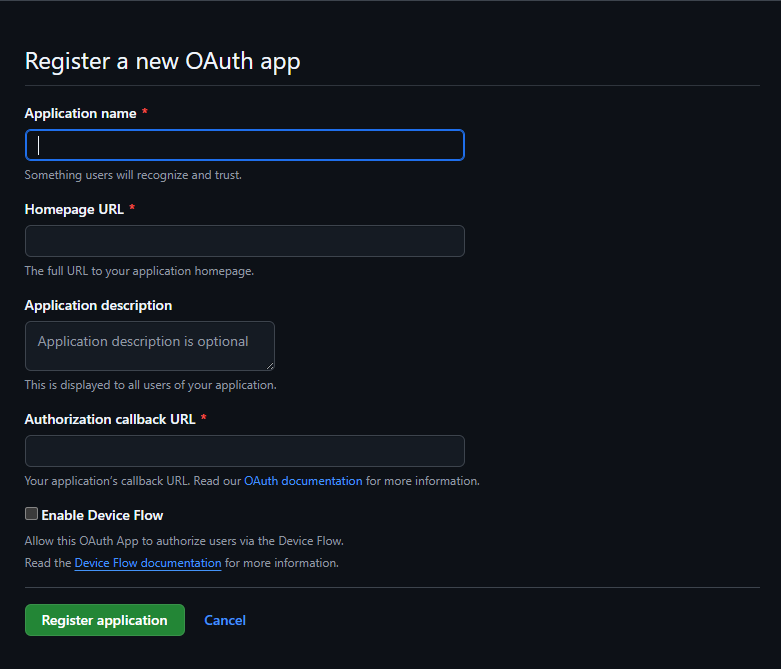Open the OAuth documentation link
Screen dimensions: 781x669
tap(303, 481)
